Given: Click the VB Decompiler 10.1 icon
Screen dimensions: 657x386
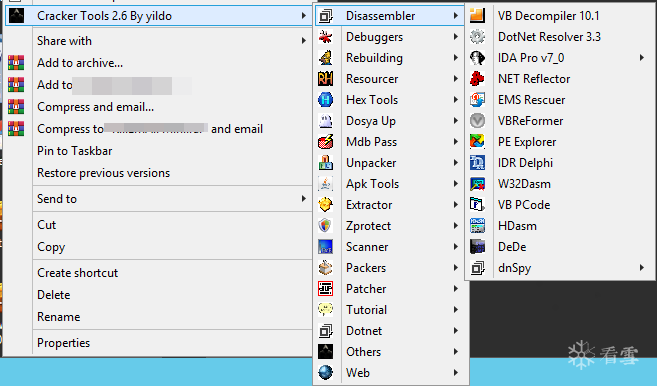Looking at the screenshot, I should (x=477, y=16).
